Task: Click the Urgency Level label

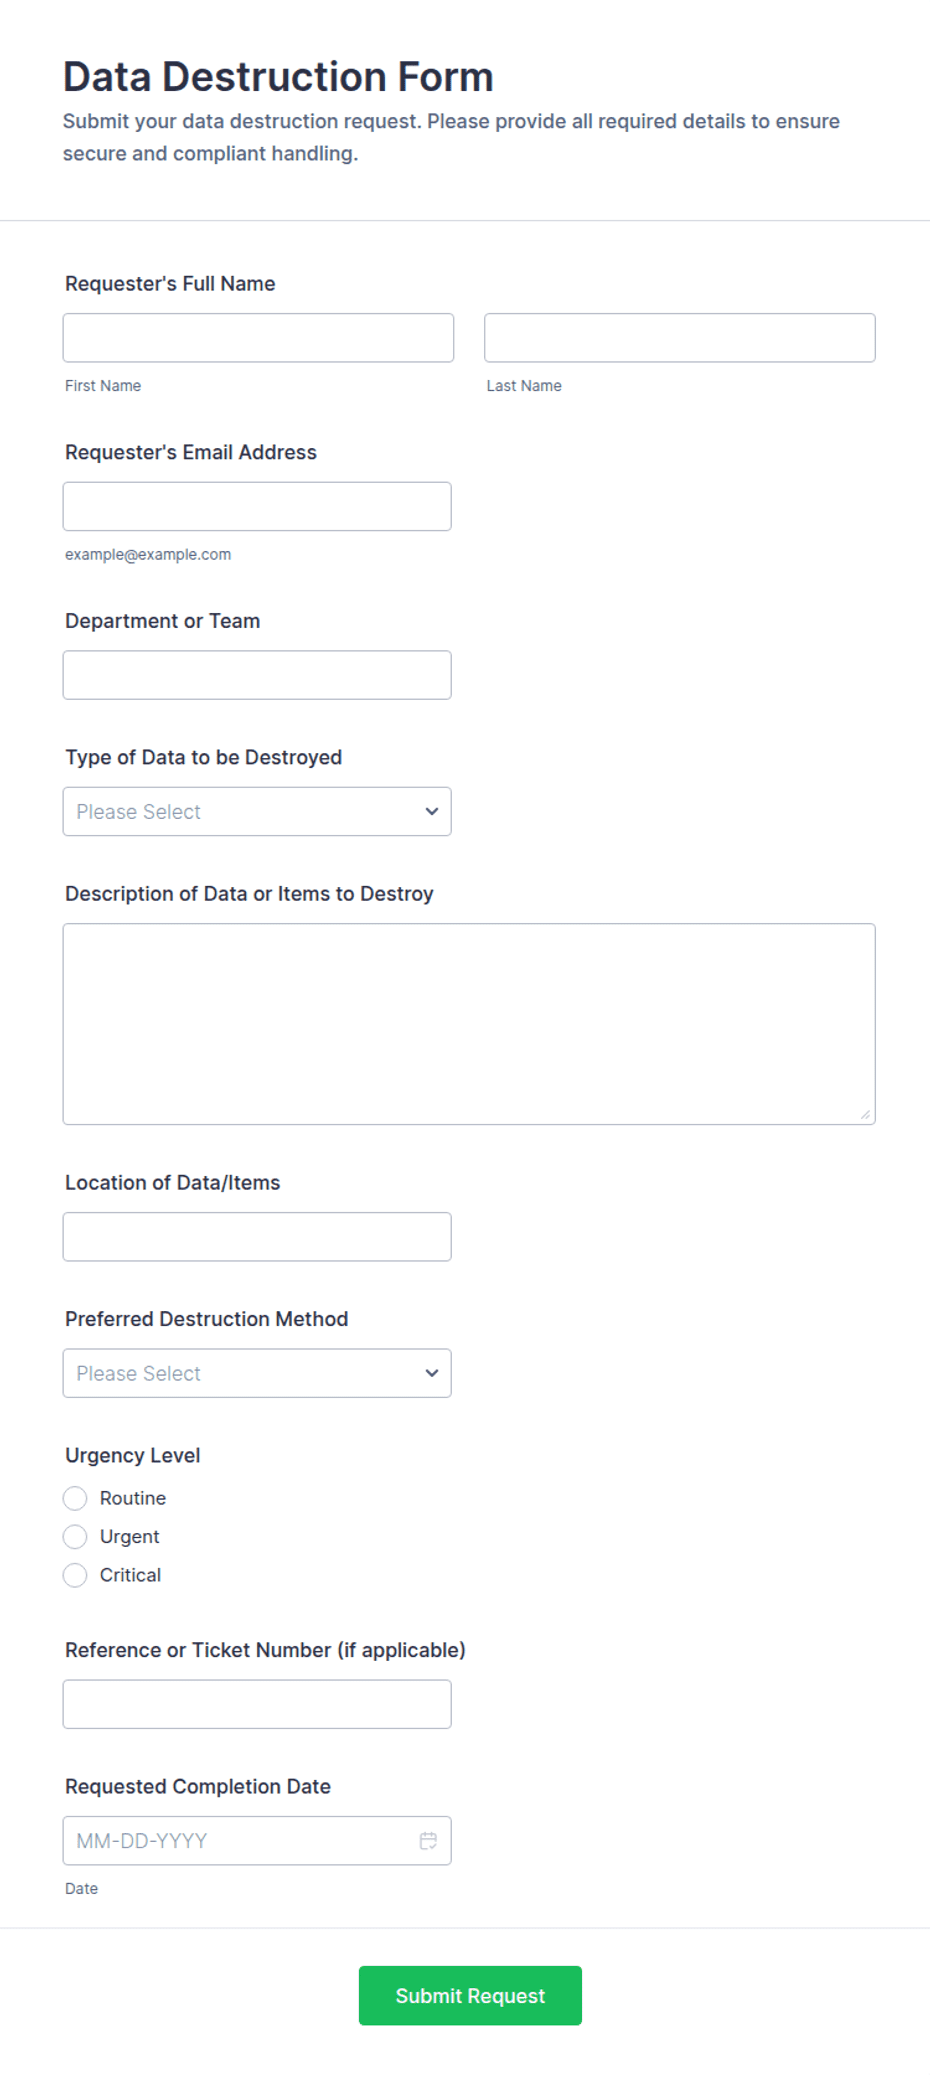Action: (133, 1455)
